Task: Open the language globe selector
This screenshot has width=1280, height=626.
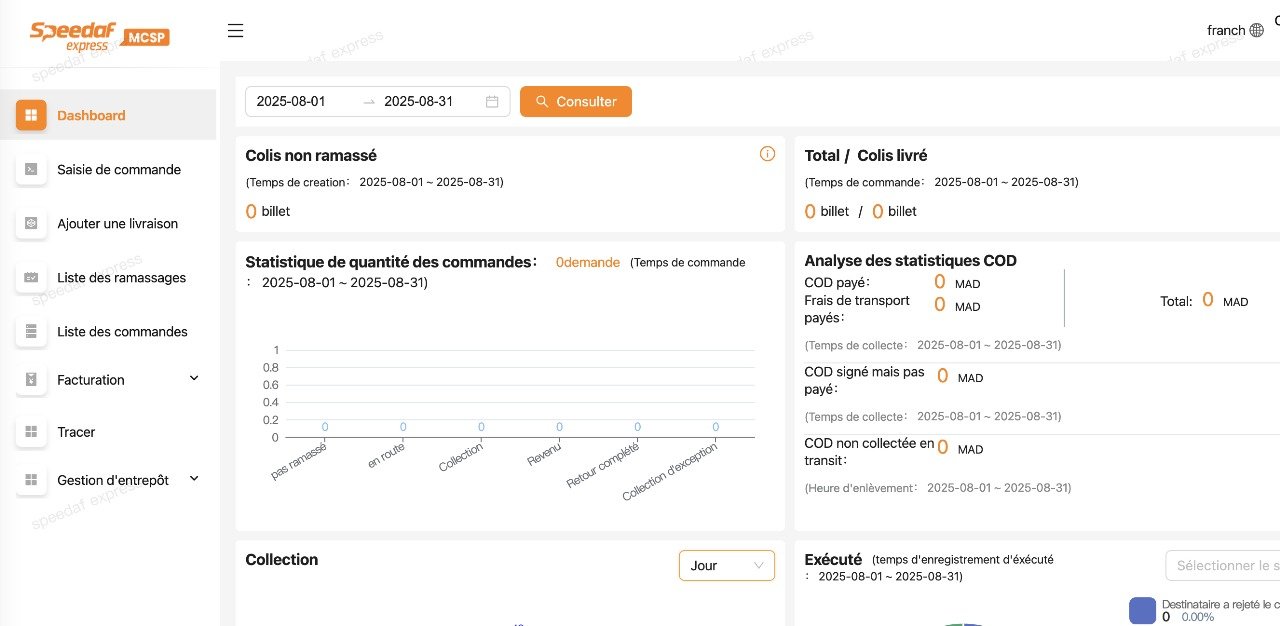Action: (1256, 31)
